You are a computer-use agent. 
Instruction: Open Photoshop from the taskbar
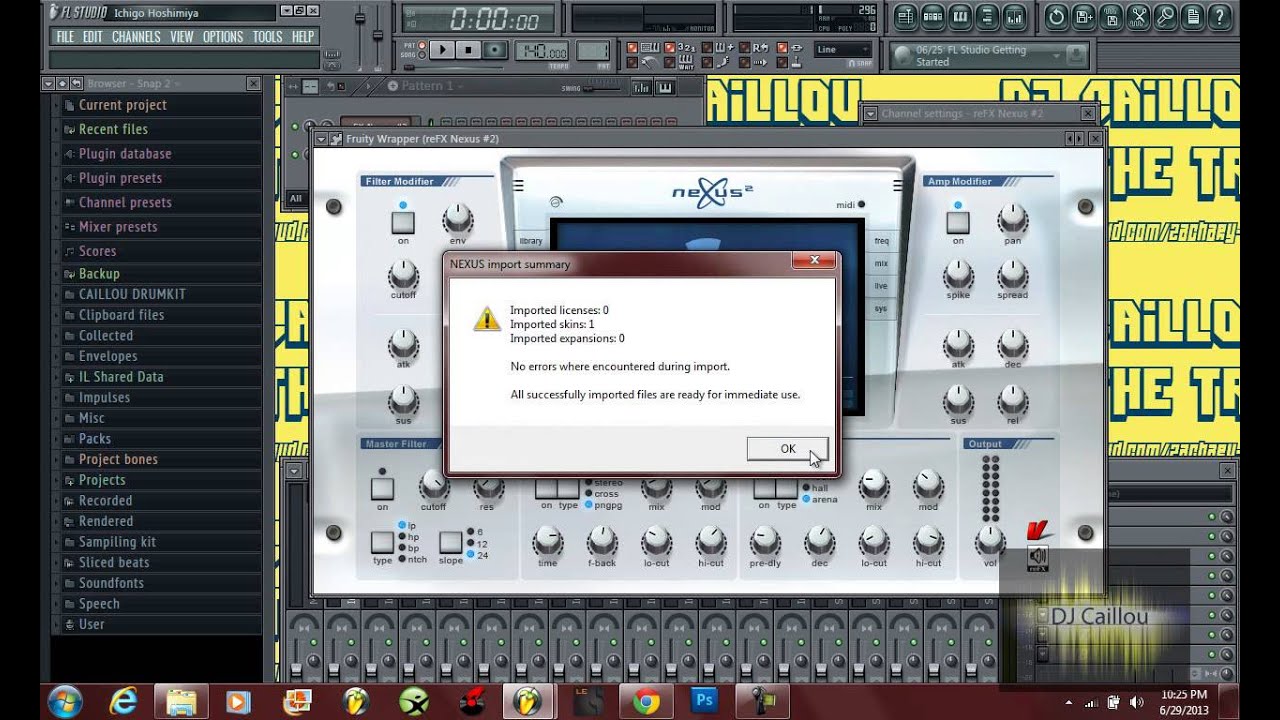[x=704, y=702]
